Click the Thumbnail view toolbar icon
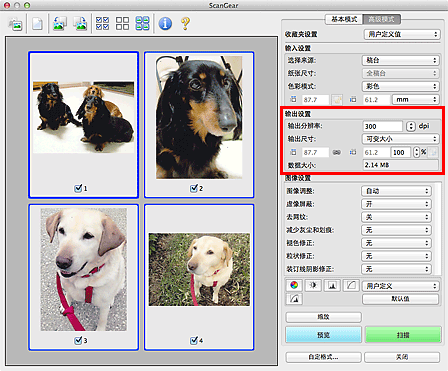Viewport: 448px width, 371px height. click(16, 24)
